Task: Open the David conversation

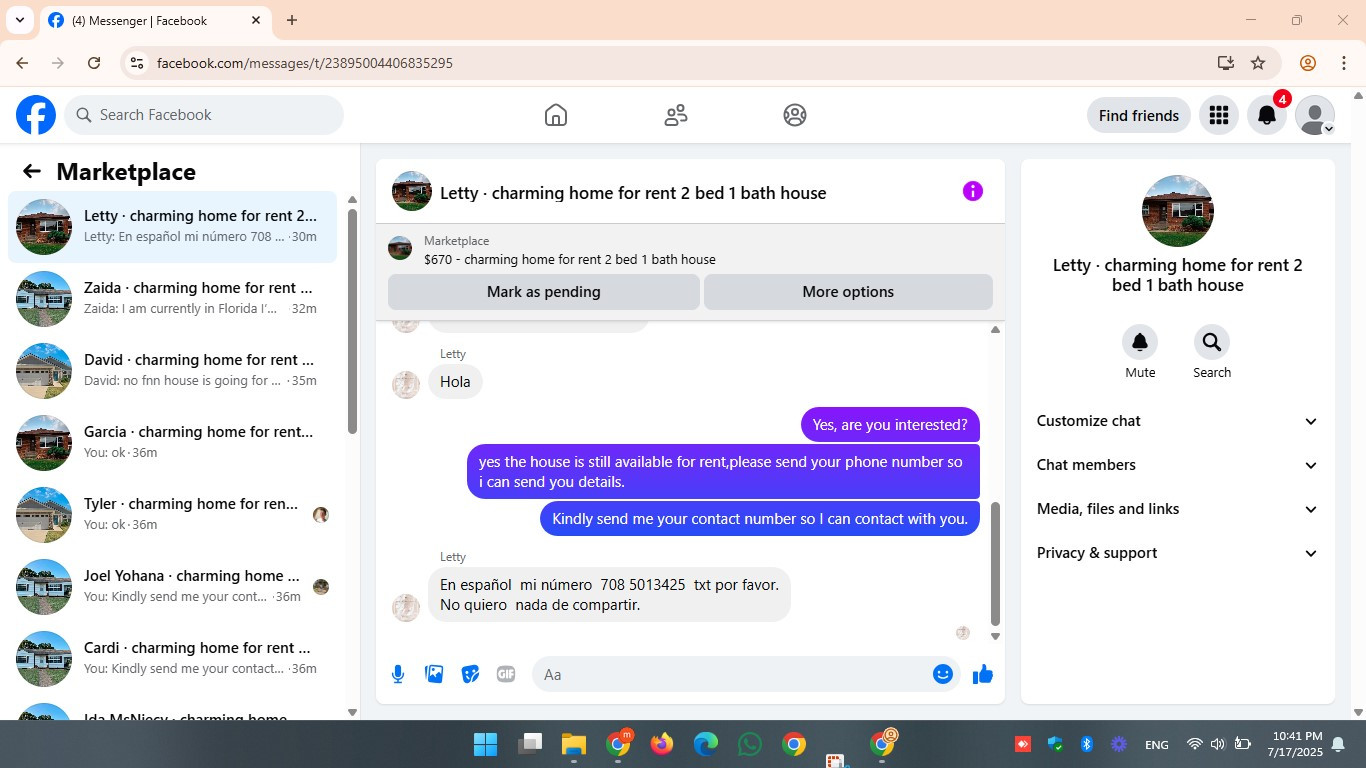Action: coord(173,371)
